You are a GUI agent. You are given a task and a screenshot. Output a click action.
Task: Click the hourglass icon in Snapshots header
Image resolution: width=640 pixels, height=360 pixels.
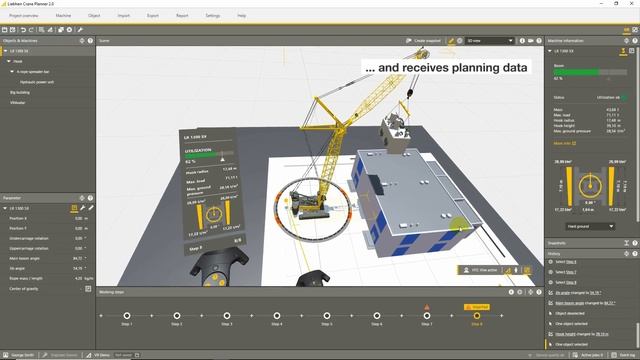[627, 243]
